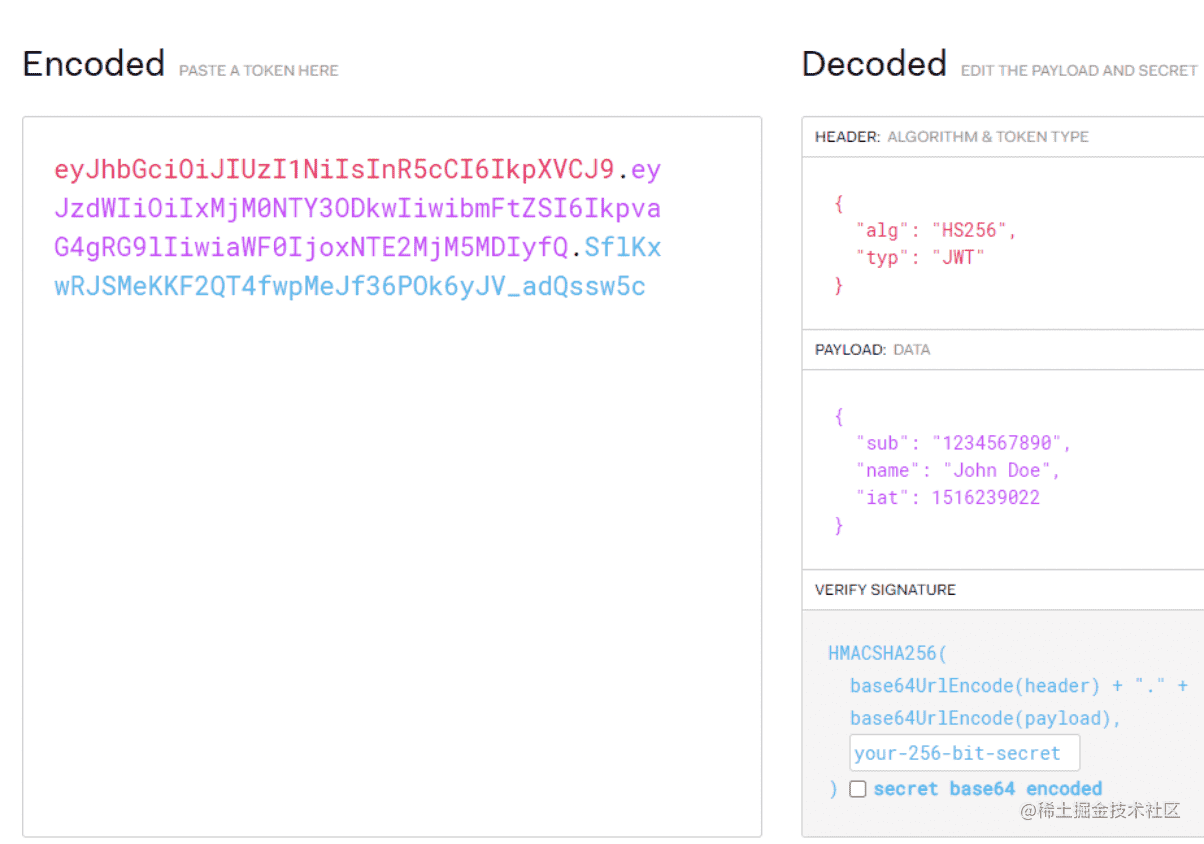
Task: Click the blue signature segment of the token
Action: tap(349, 287)
